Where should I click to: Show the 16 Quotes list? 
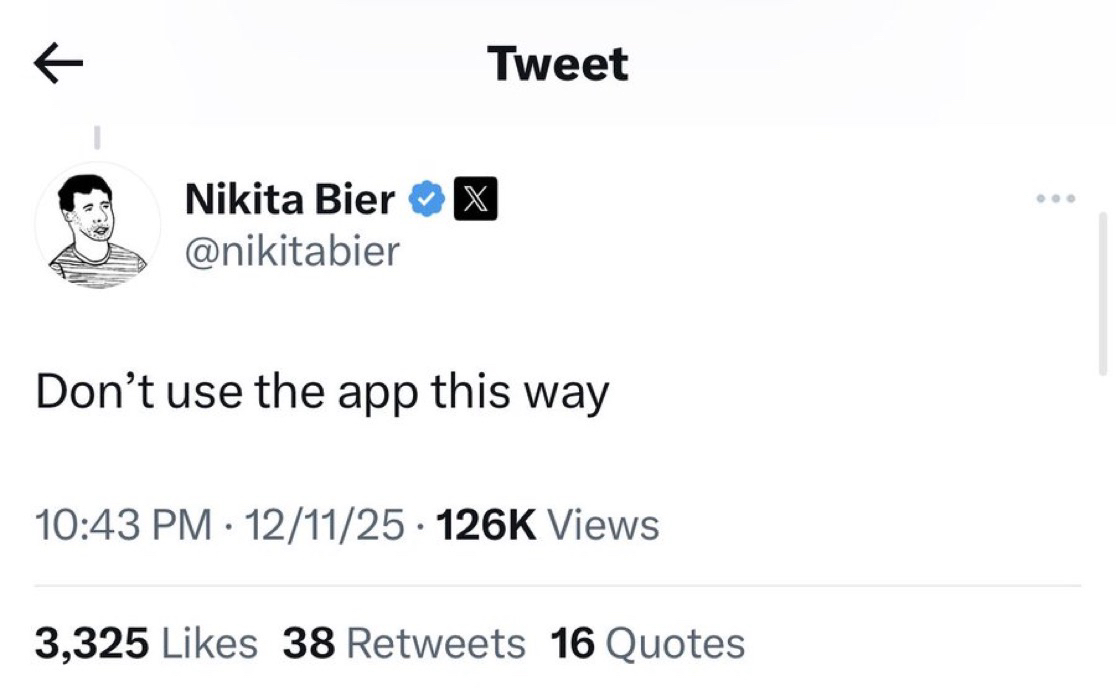(648, 643)
